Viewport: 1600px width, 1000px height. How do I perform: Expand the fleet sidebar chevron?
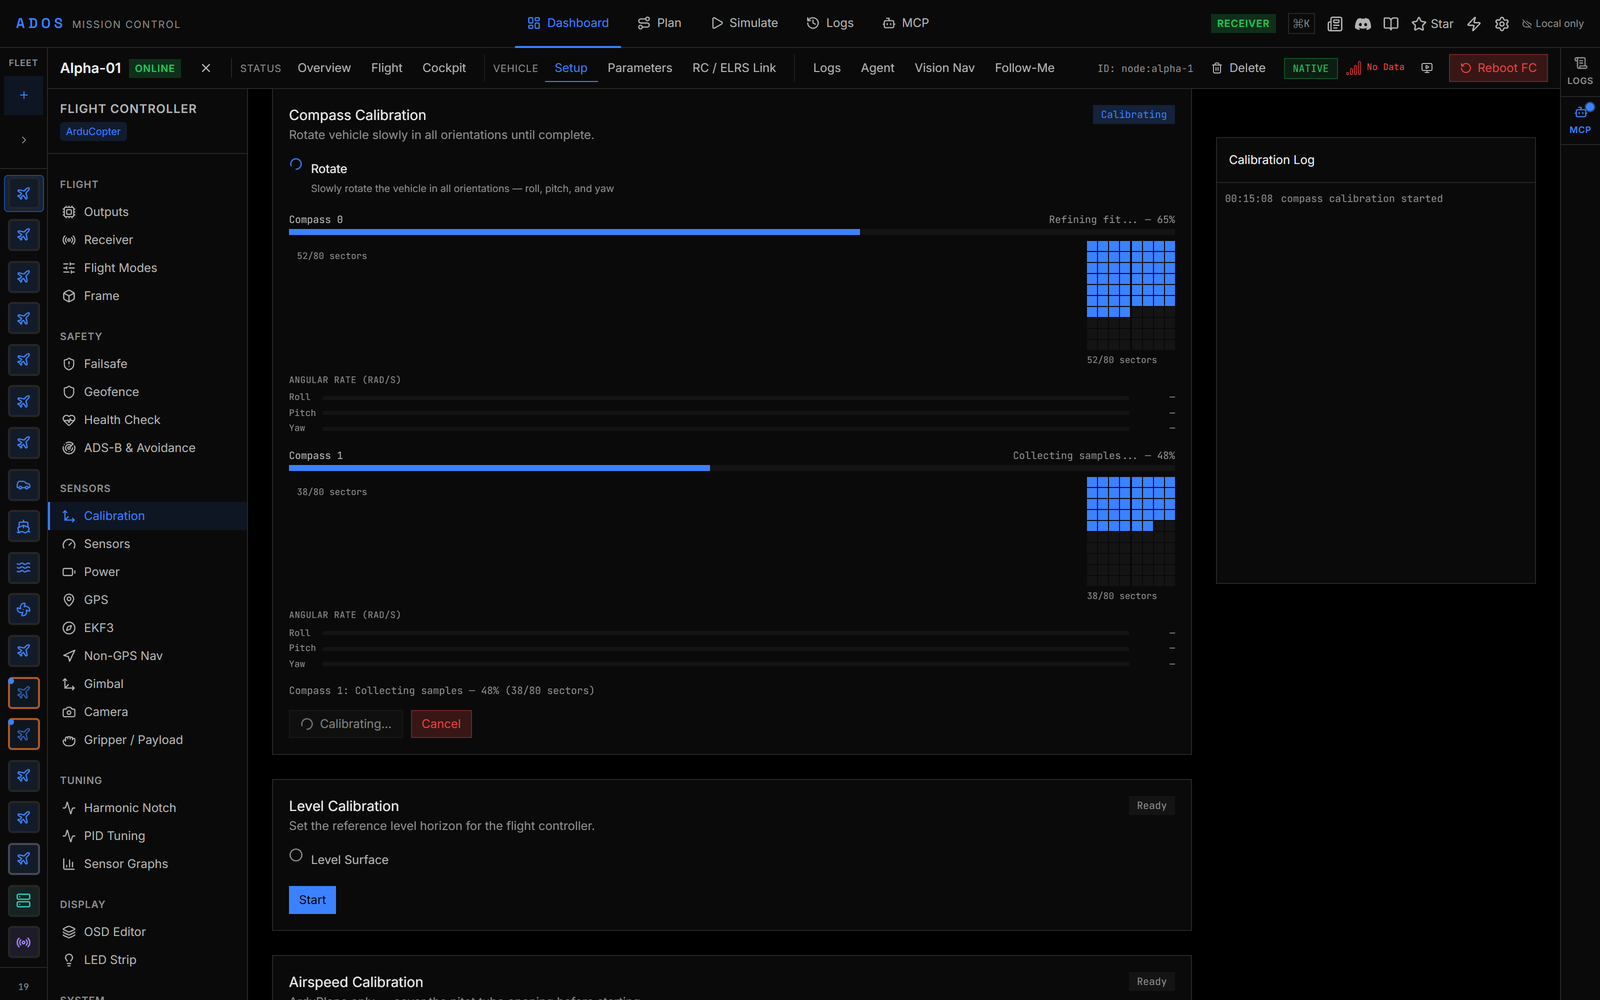tap(23, 140)
